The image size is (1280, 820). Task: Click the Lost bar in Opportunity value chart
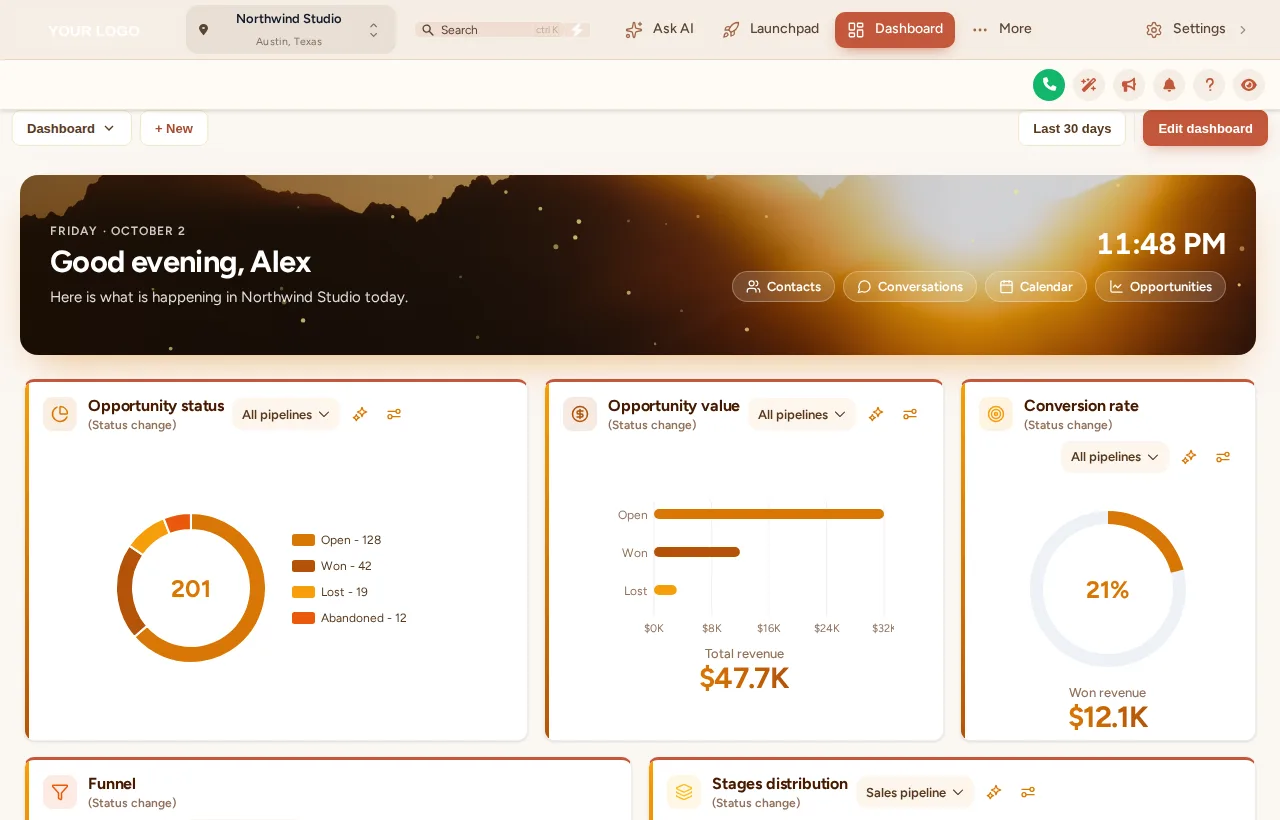[665, 590]
